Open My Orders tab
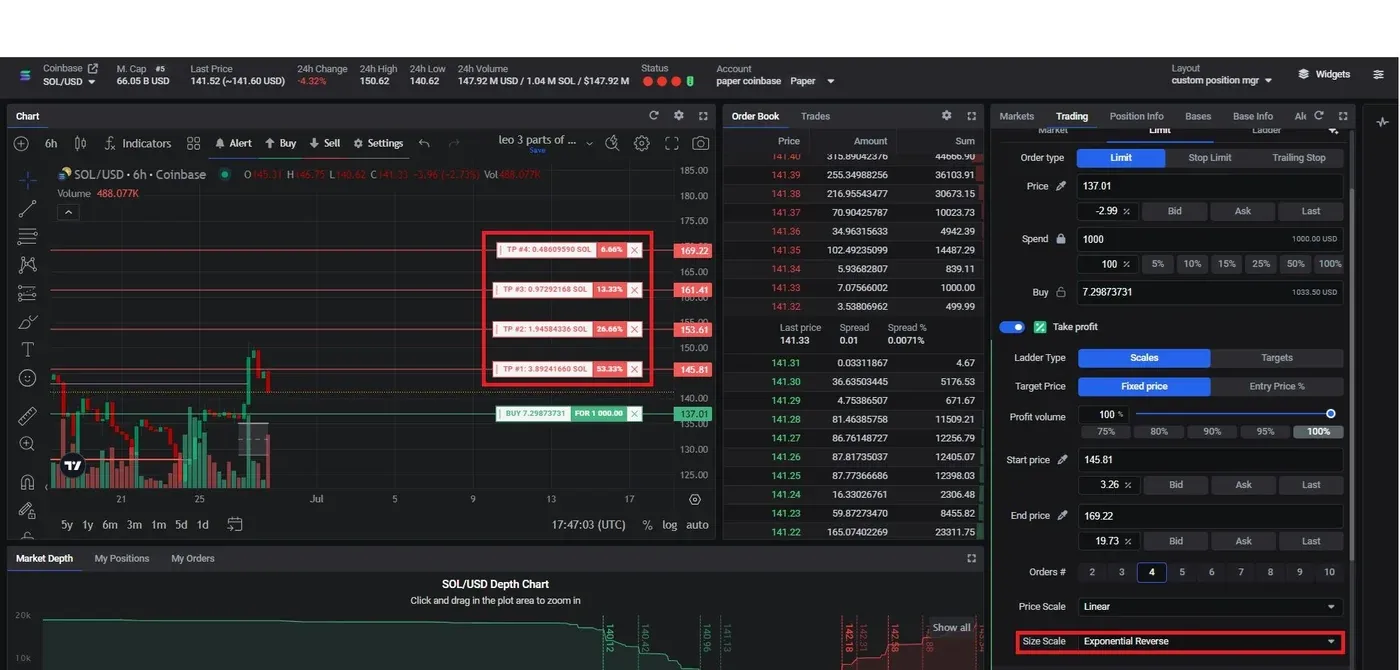The width and height of the screenshot is (1400, 670). [x=193, y=558]
